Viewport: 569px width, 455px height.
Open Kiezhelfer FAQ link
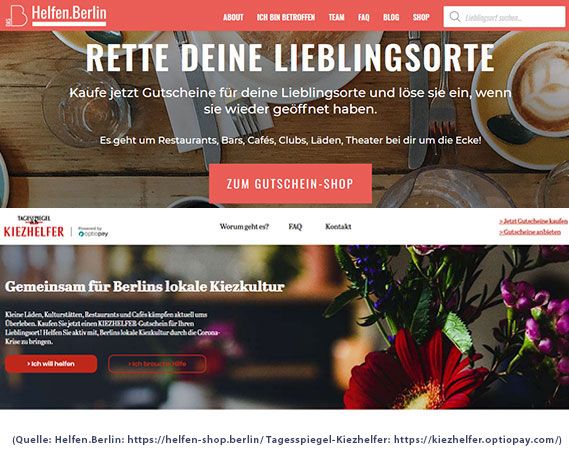coord(295,227)
